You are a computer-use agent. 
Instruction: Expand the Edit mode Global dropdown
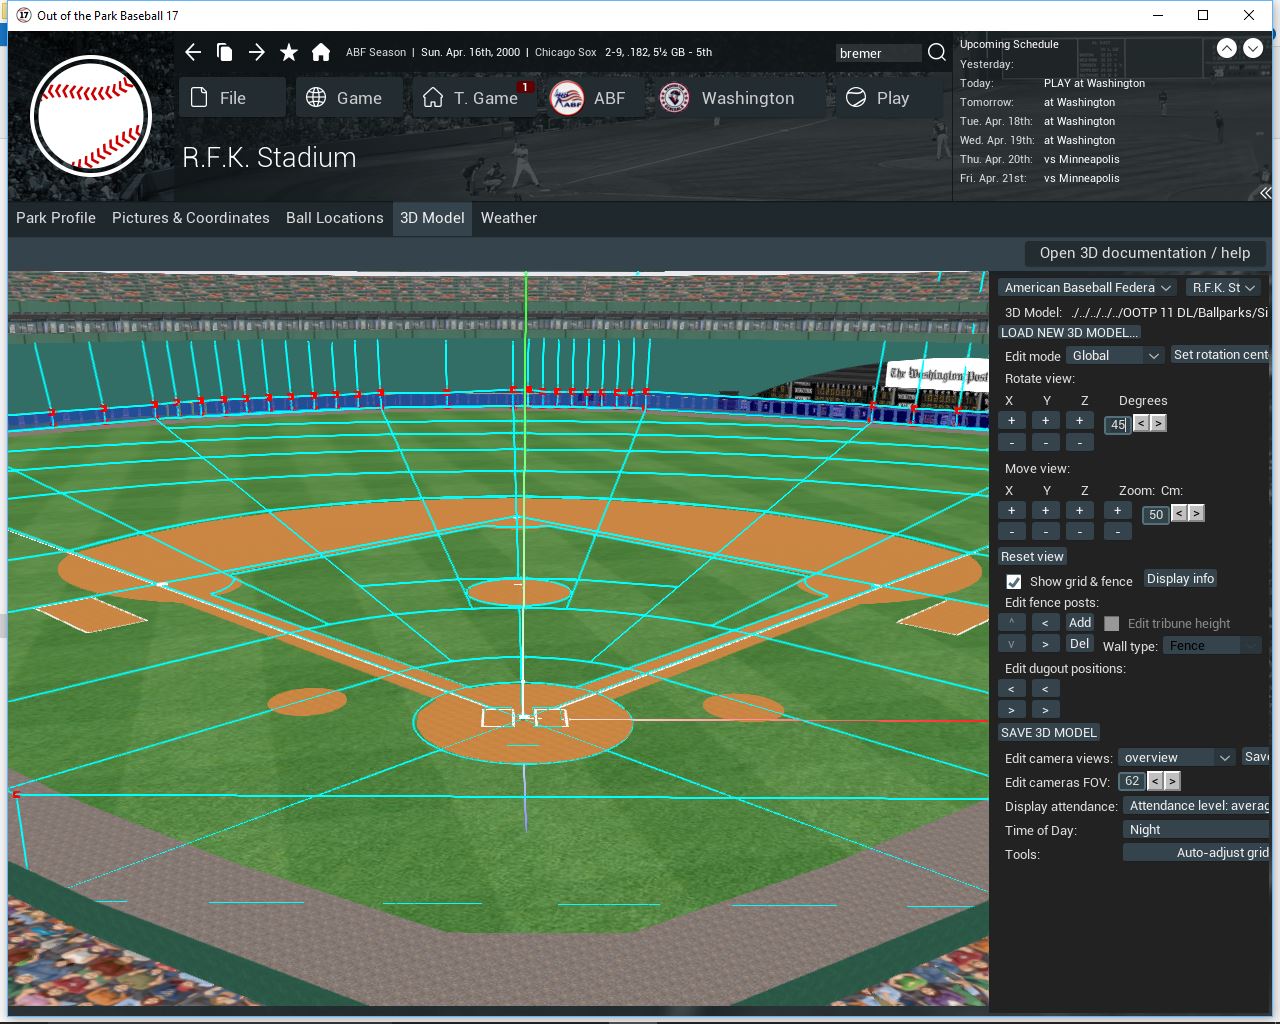pos(1114,356)
